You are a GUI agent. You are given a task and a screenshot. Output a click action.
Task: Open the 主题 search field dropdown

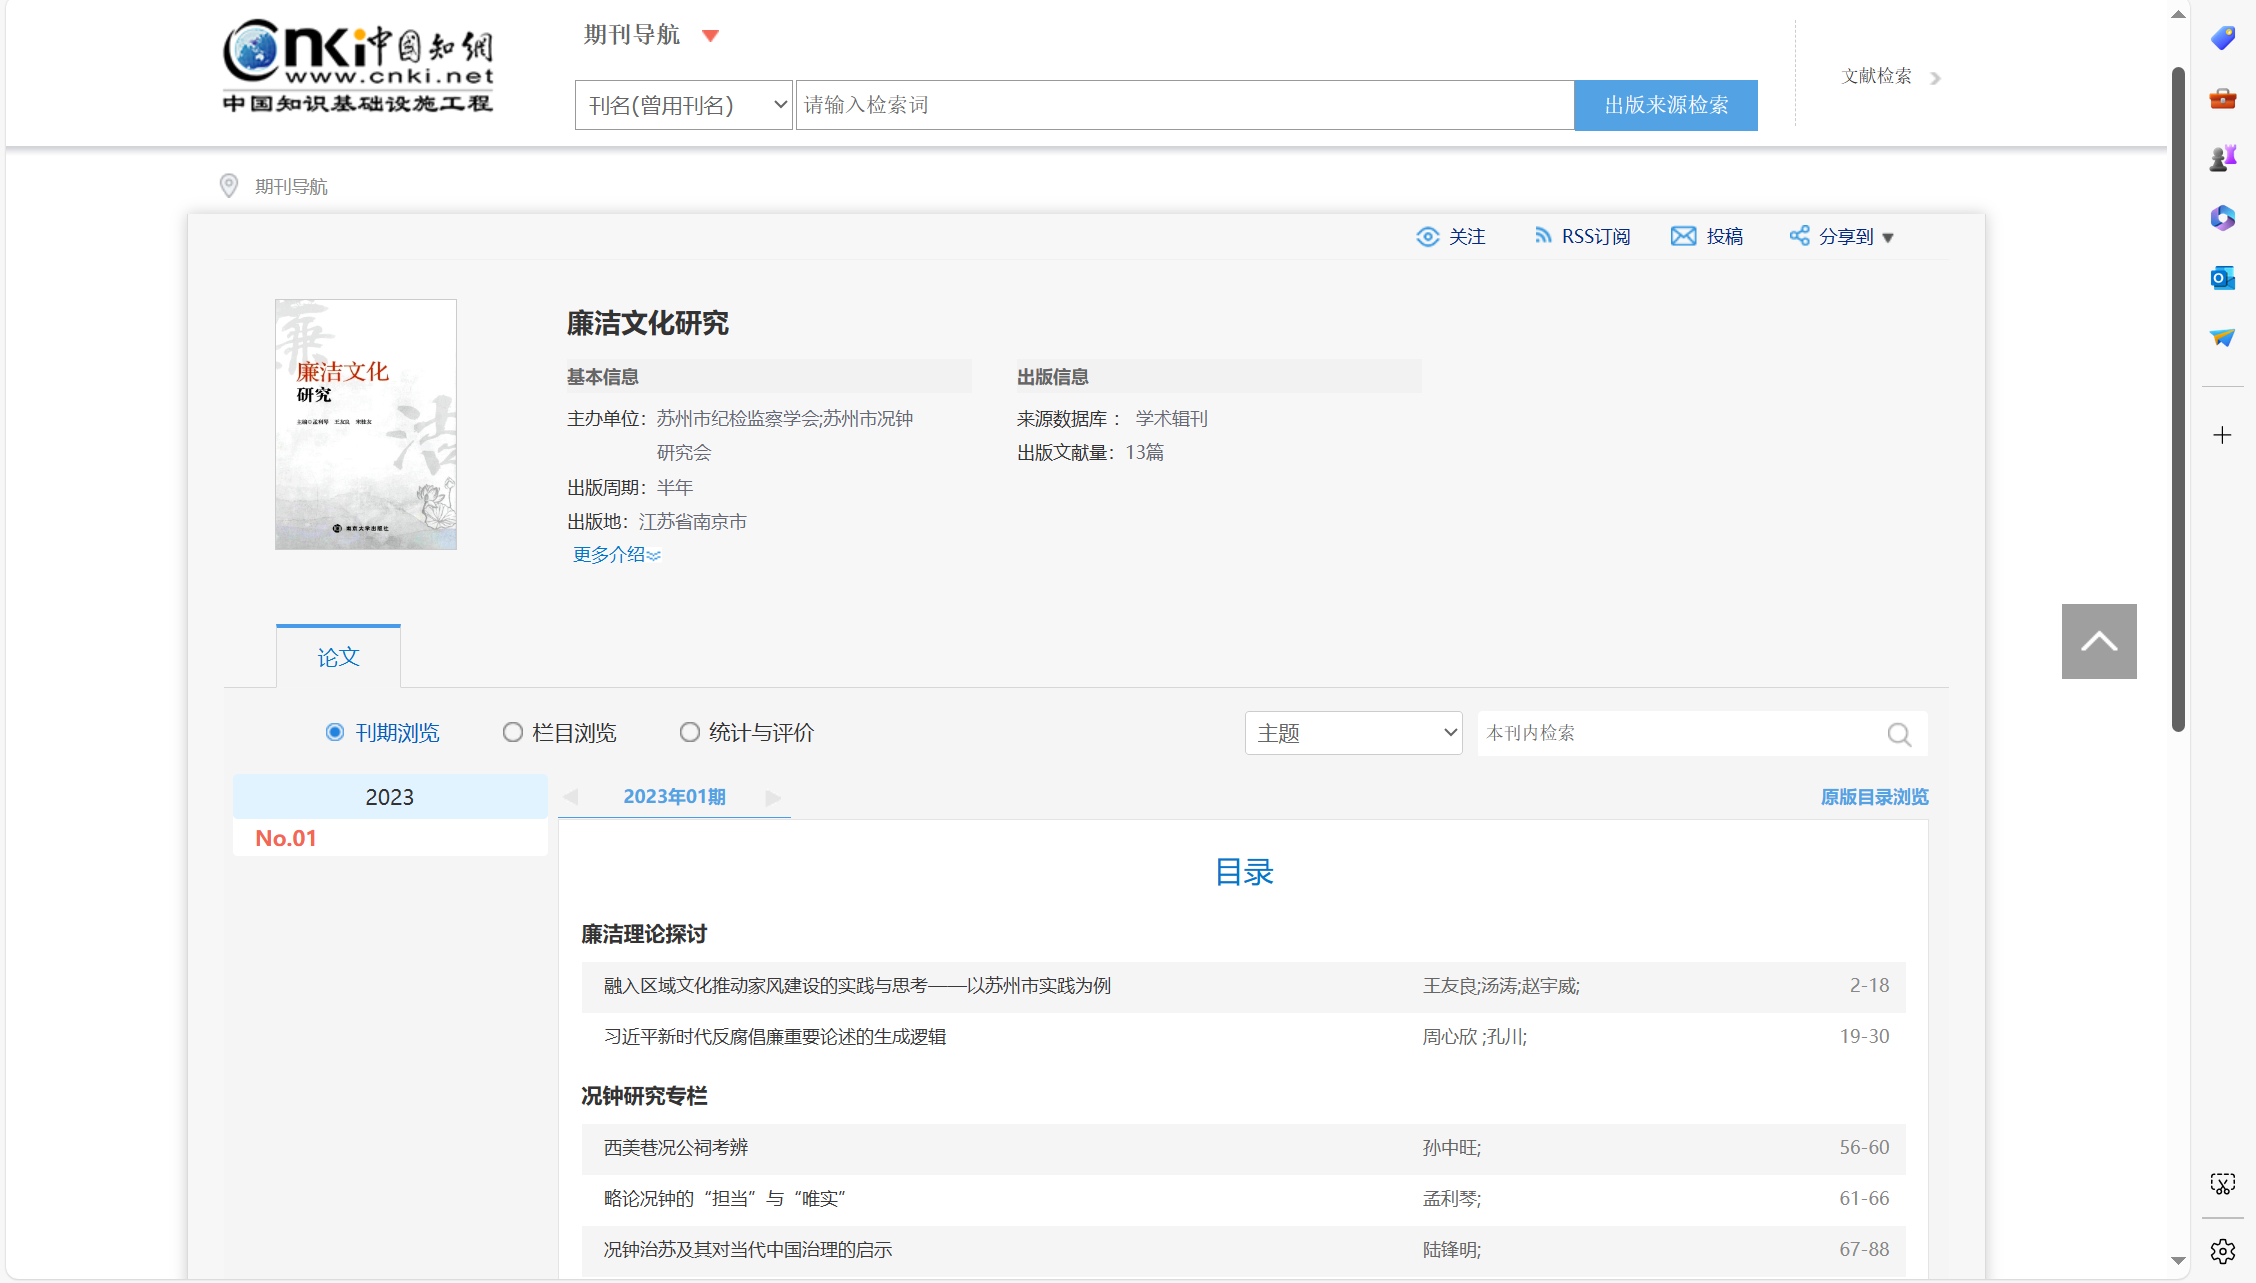click(x=1354, y=733)
